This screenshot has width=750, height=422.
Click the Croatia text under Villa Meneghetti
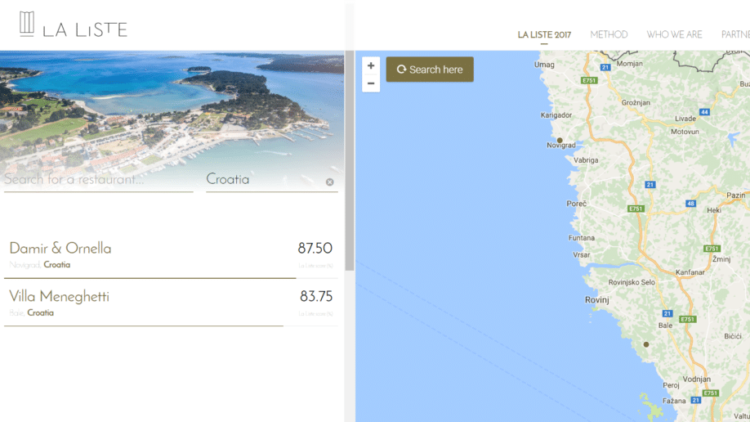pos(40,313)
